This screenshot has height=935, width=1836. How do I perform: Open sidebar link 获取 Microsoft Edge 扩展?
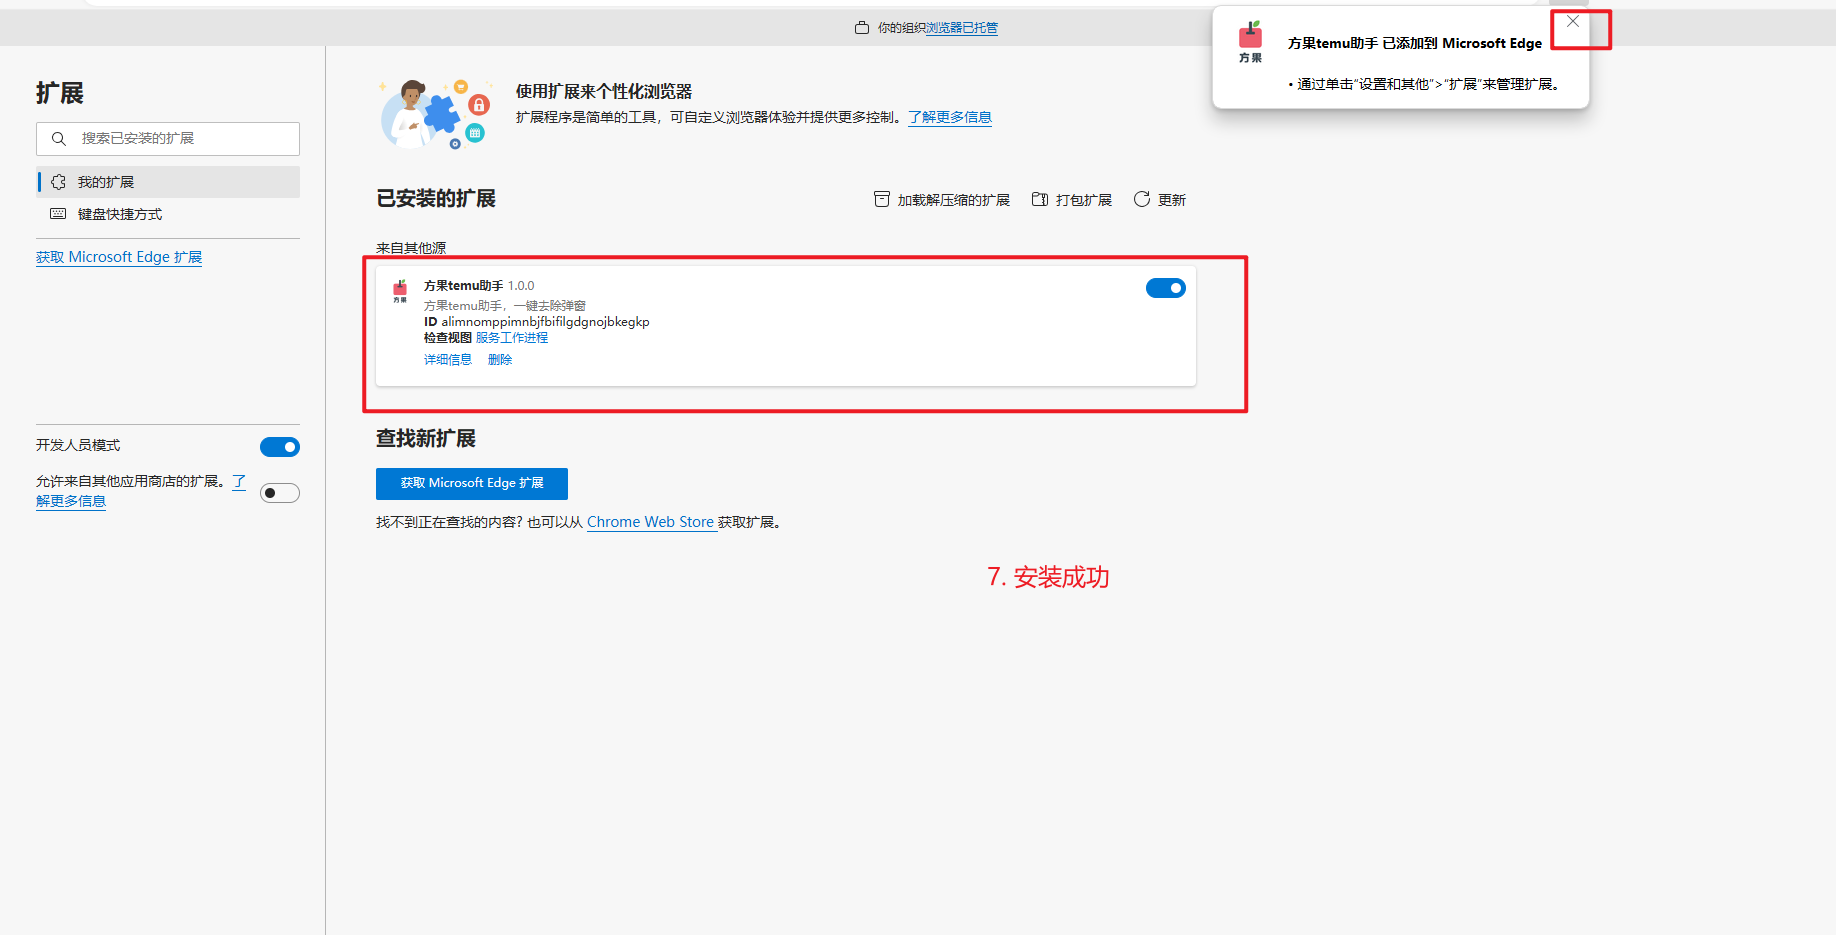tap(119, 257)
